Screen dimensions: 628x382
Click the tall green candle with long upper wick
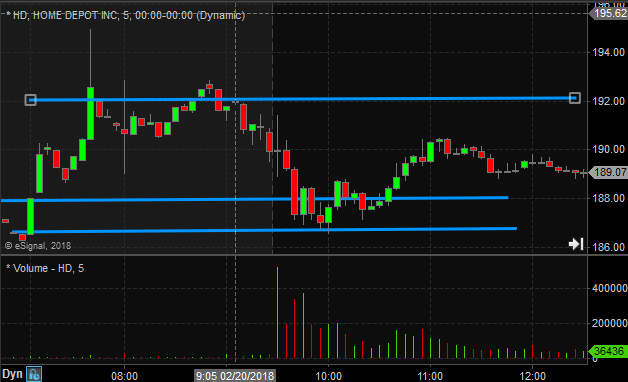[x=91, y=113]
